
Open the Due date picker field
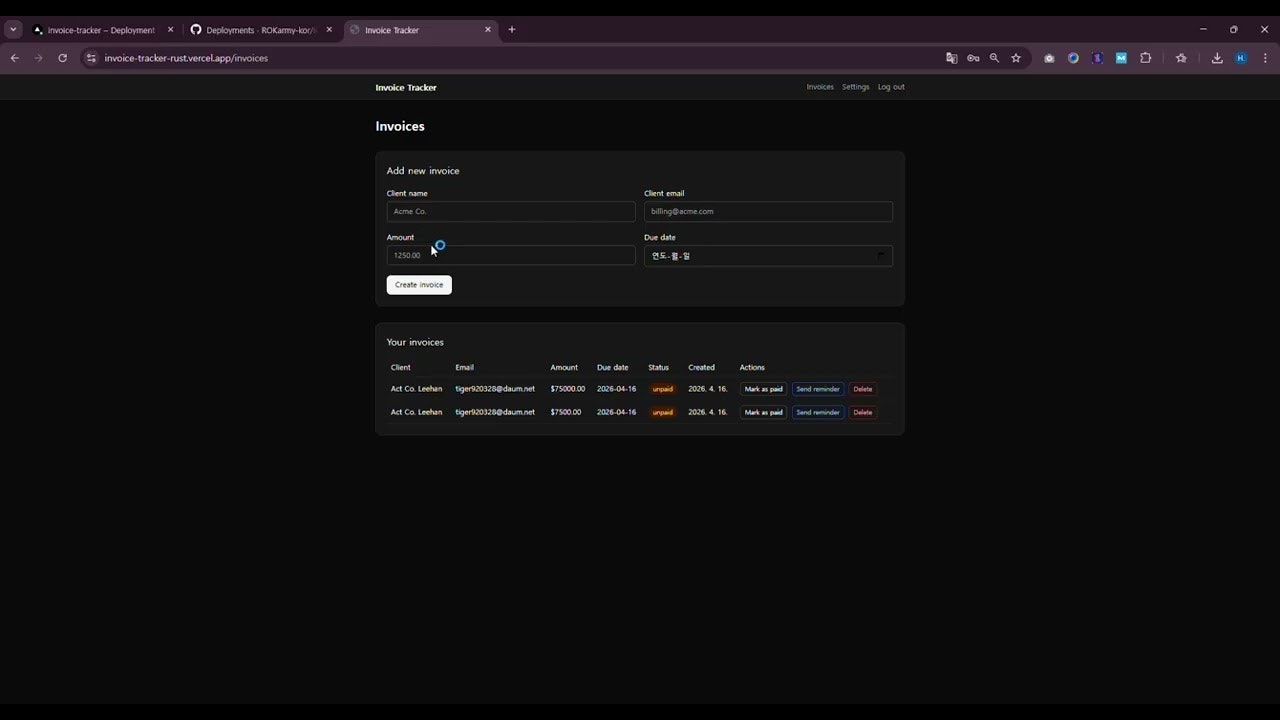(x=767, y=255)
